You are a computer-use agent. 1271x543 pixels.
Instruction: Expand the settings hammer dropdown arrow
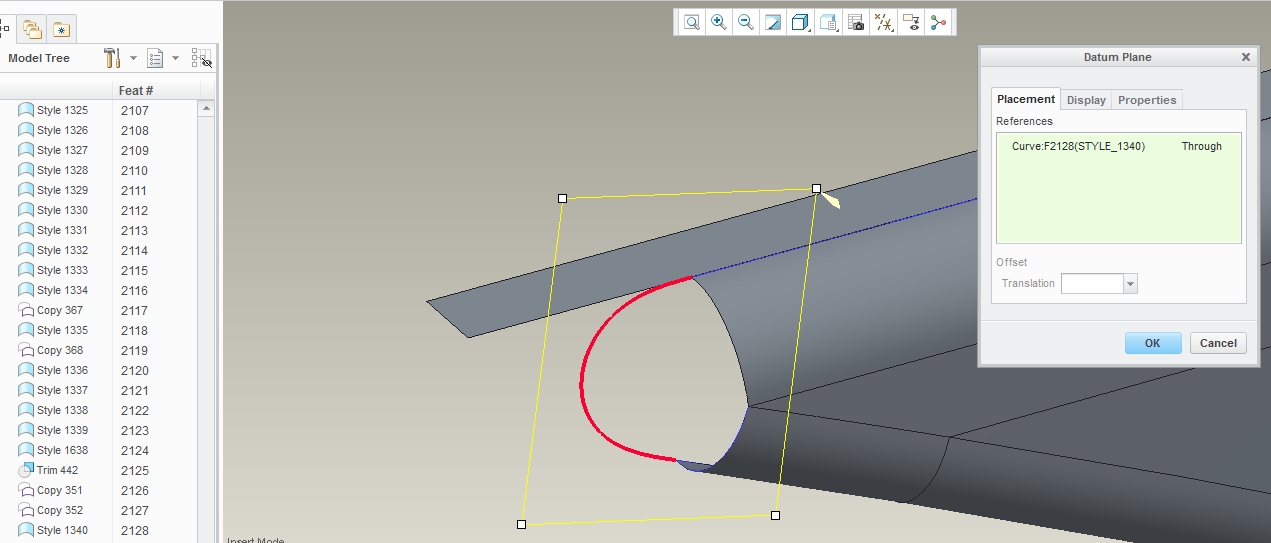pos(133,58)
